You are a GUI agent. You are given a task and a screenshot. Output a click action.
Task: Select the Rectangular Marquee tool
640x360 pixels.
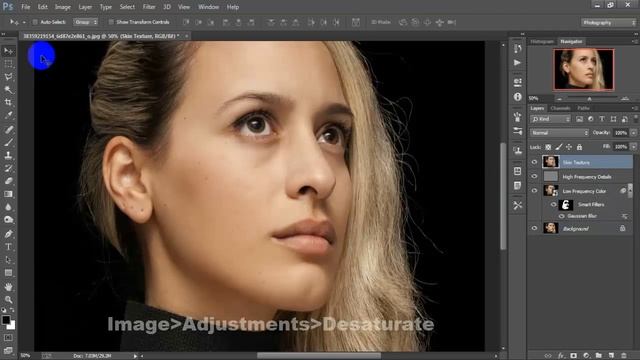8,64
